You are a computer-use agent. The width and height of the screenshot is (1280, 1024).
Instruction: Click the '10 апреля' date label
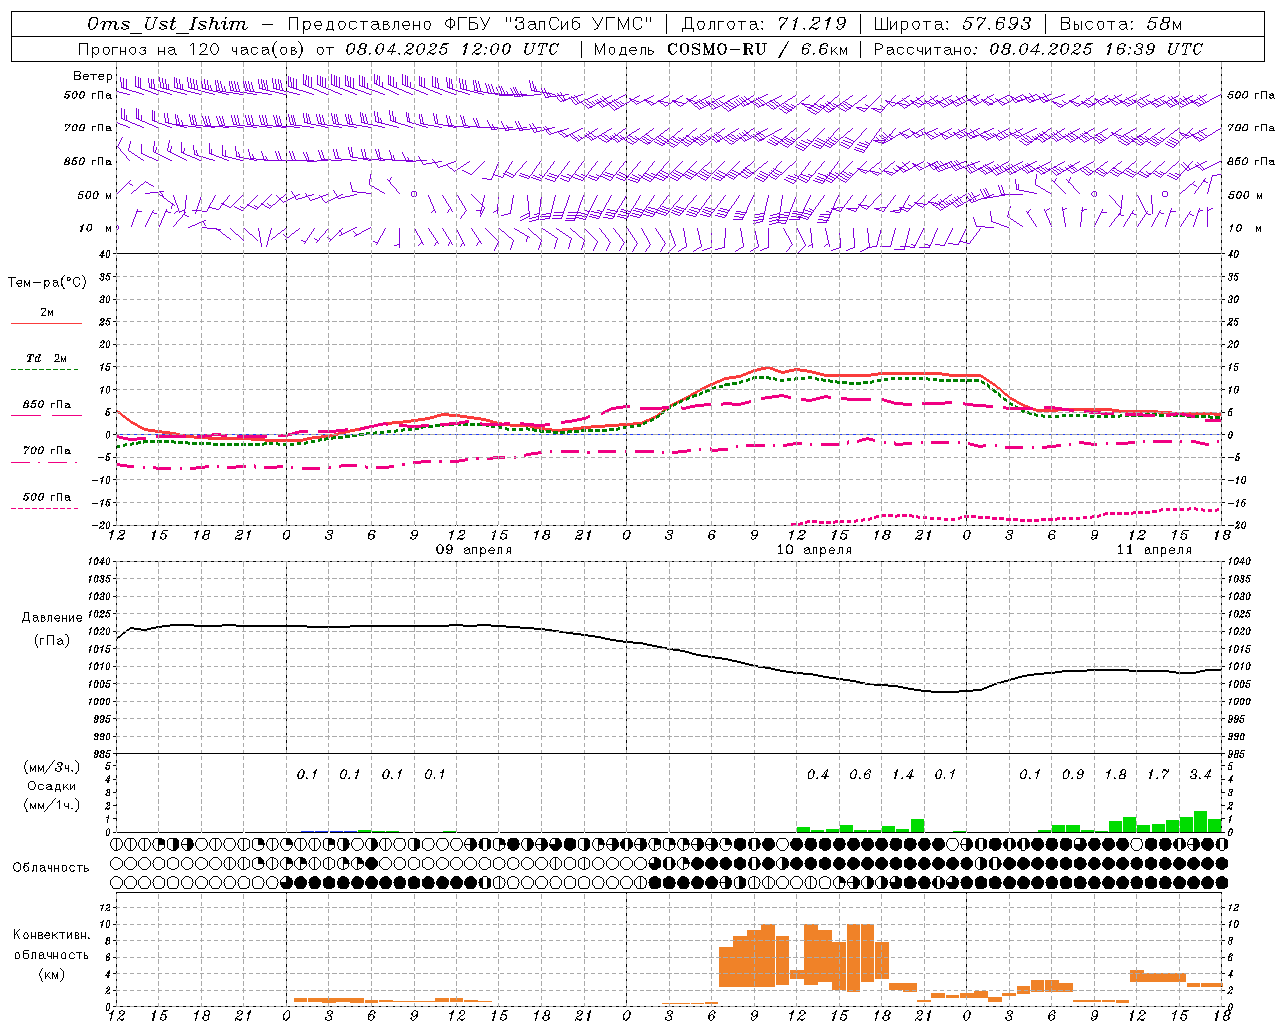[814, 550]
